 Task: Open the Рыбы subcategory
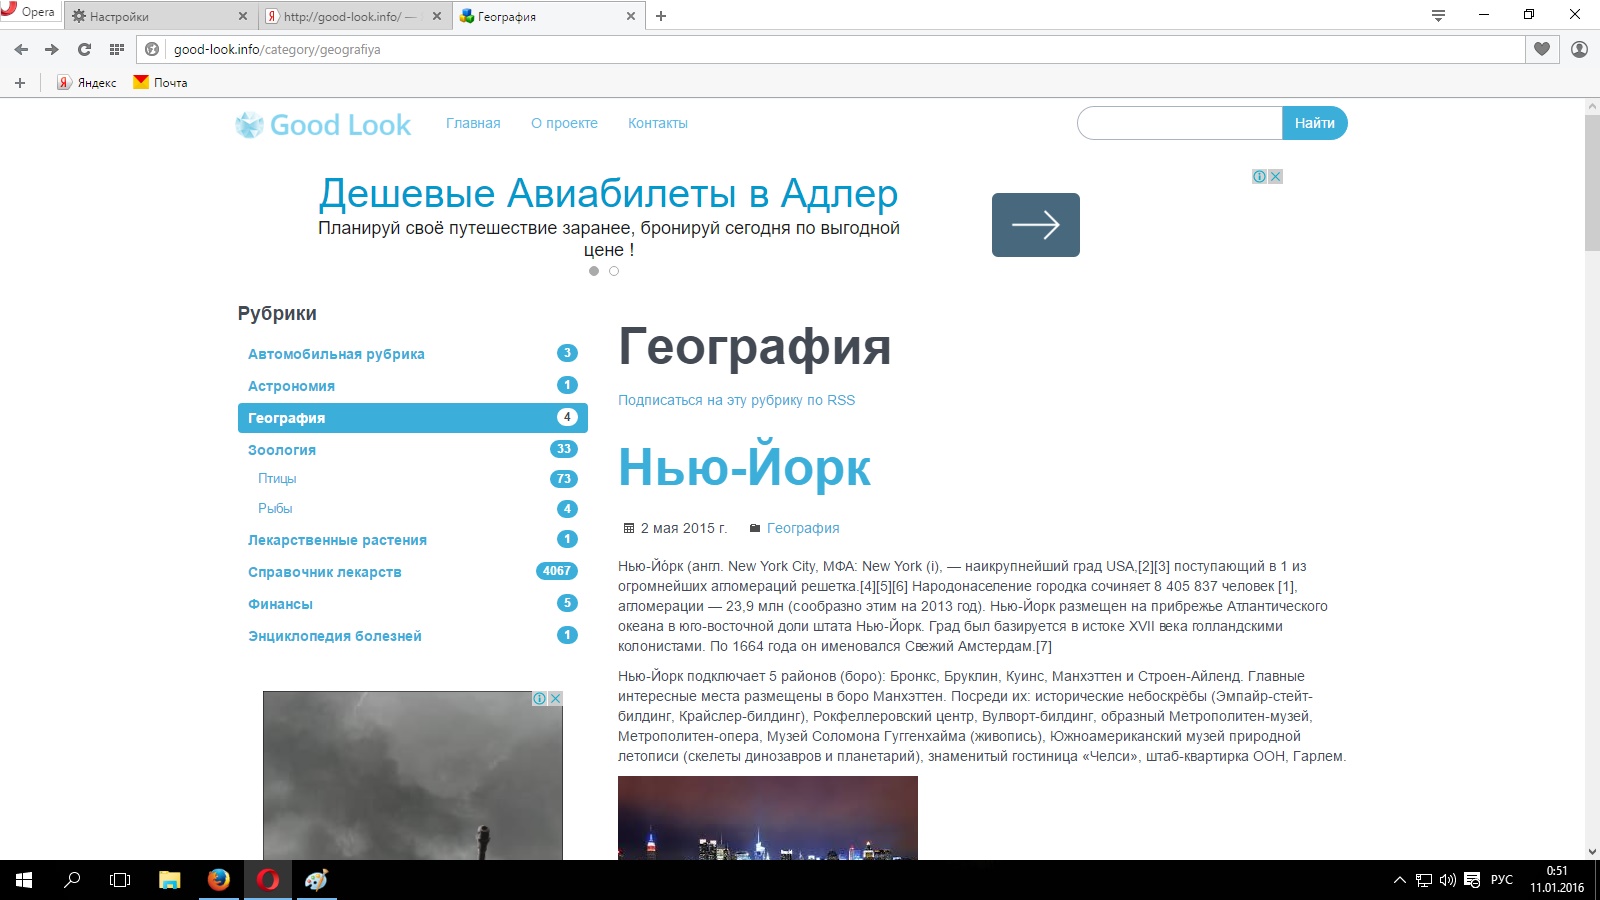coord(275,508)
